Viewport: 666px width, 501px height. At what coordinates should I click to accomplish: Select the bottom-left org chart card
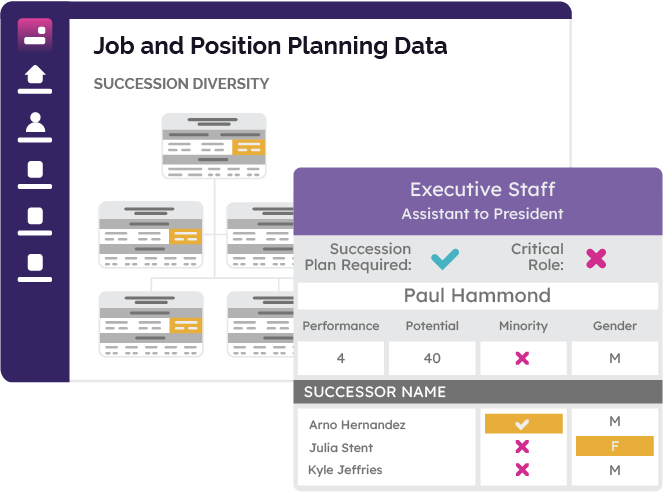[151, 324]
